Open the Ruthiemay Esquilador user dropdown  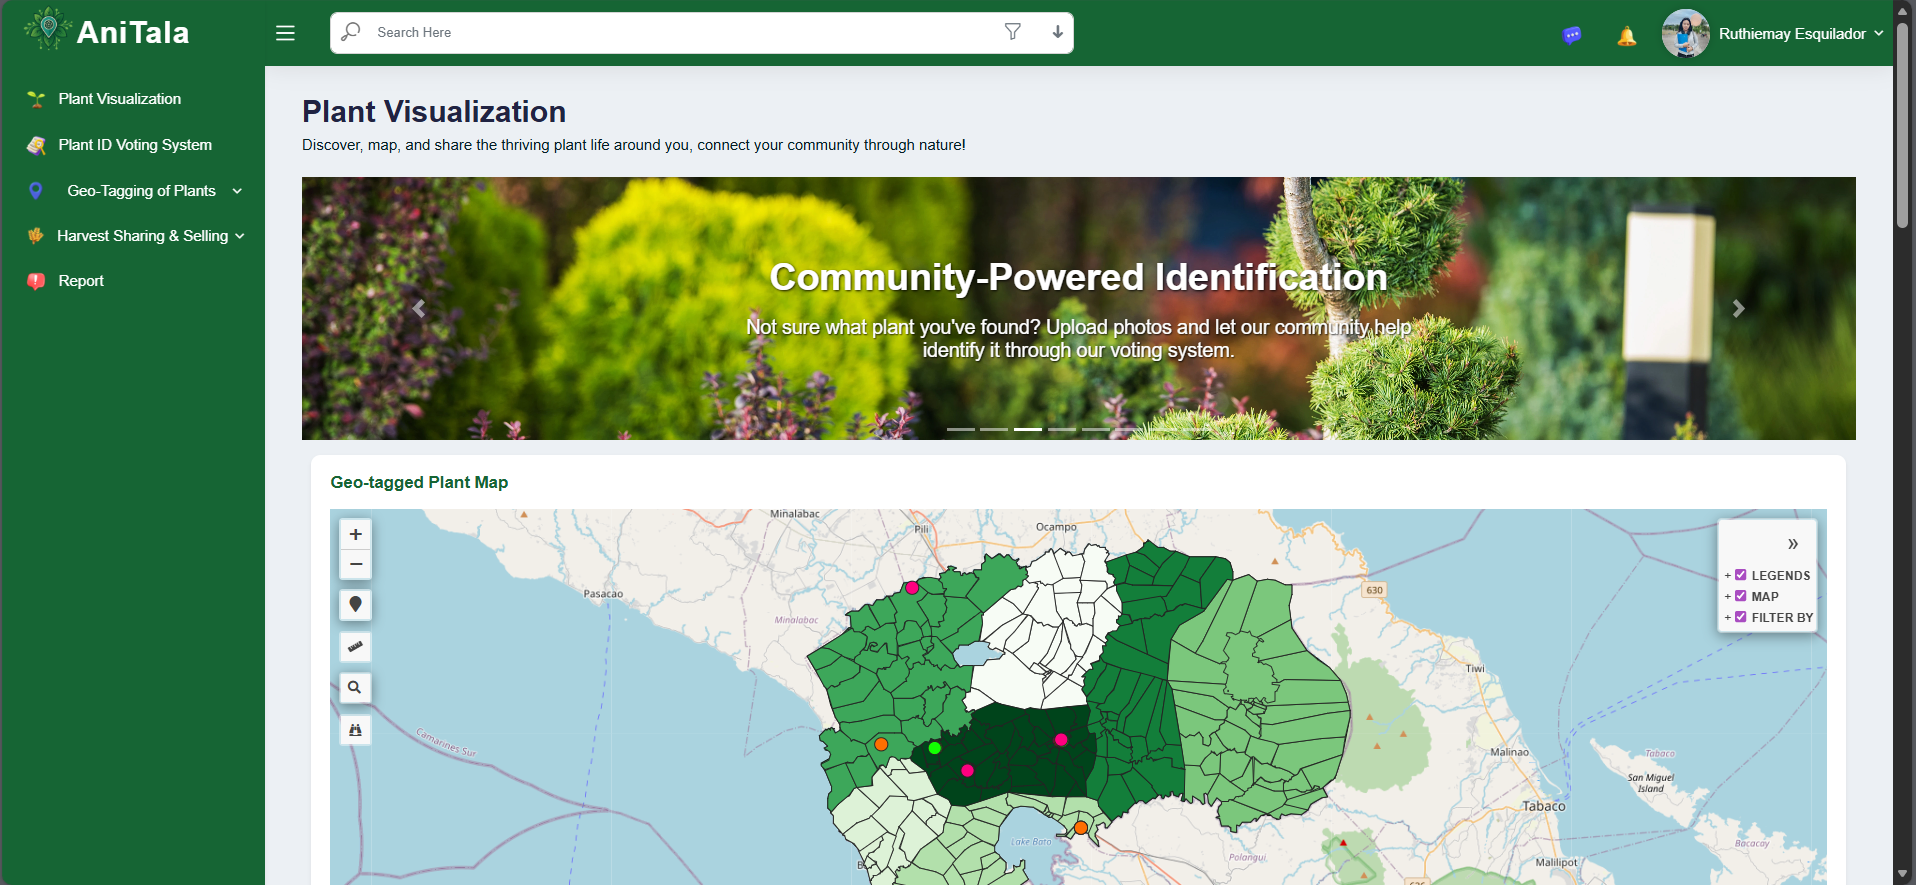pos(1791,34)
